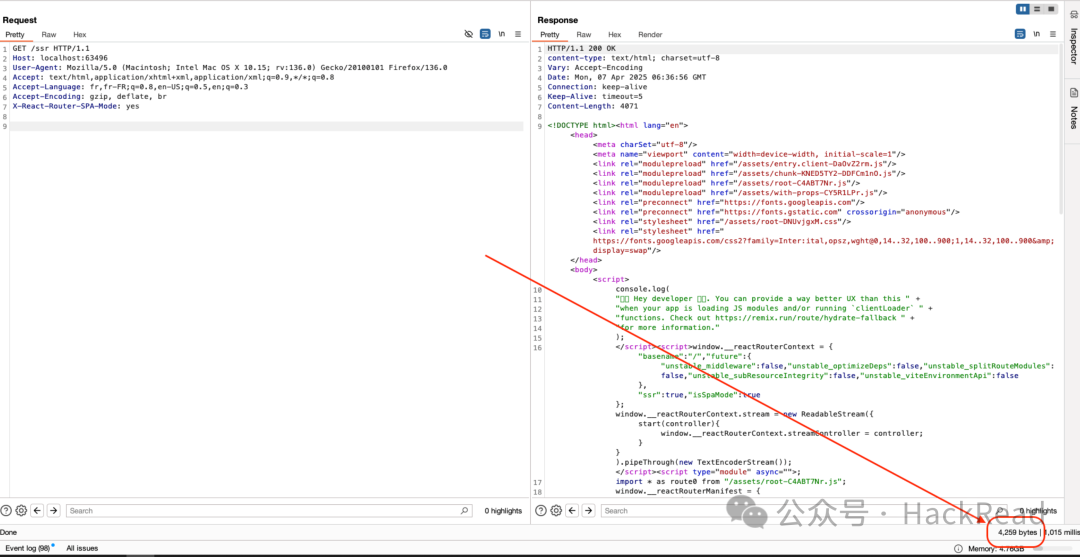Click 'Done' status bar text
The width and height of the screenshot is (1080, 557).
point(8,532)
